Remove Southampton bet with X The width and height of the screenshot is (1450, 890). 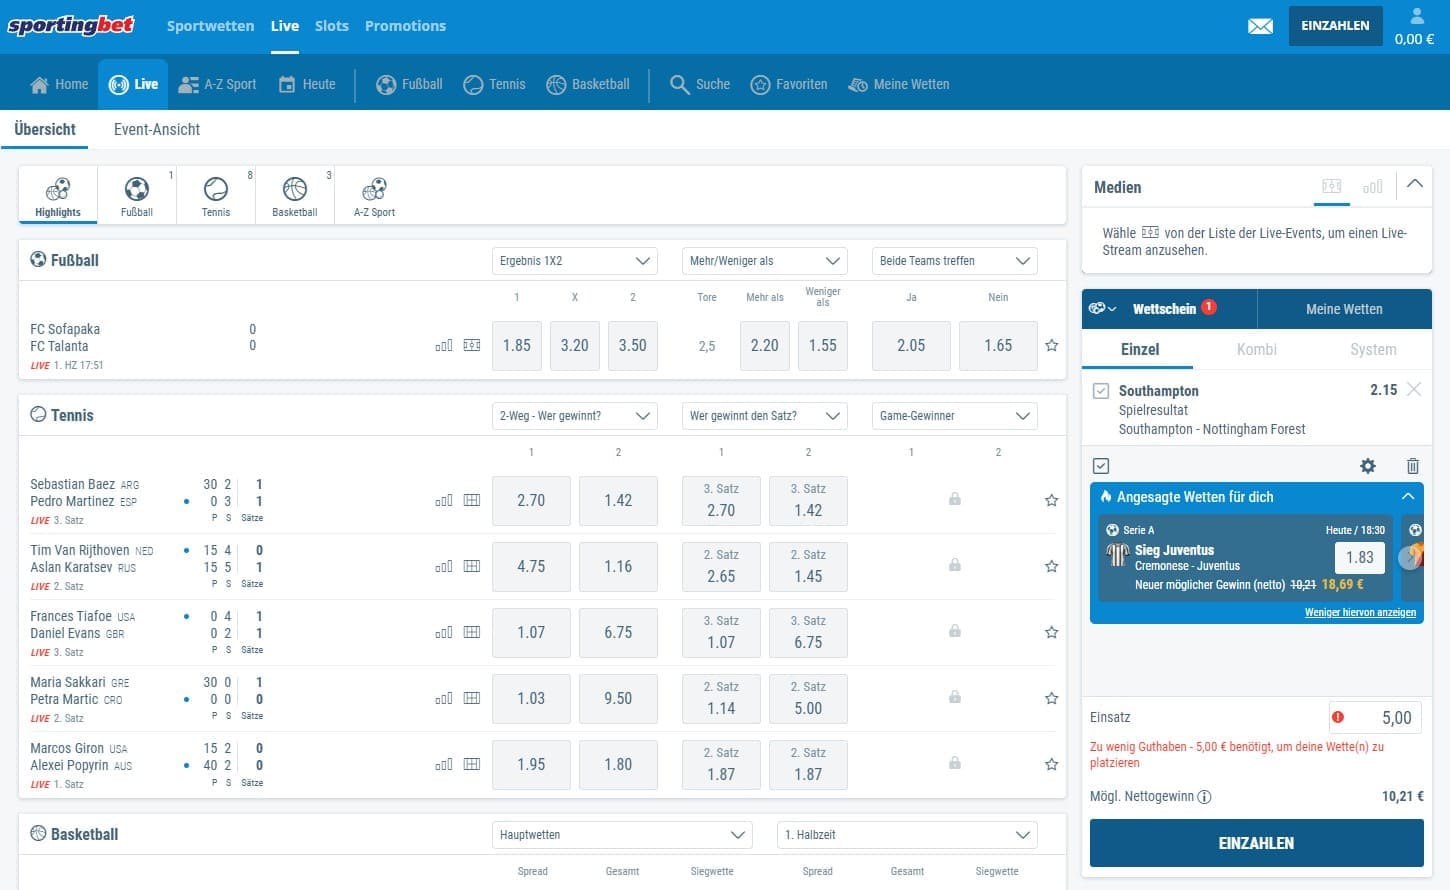[x=1413, y=389]
